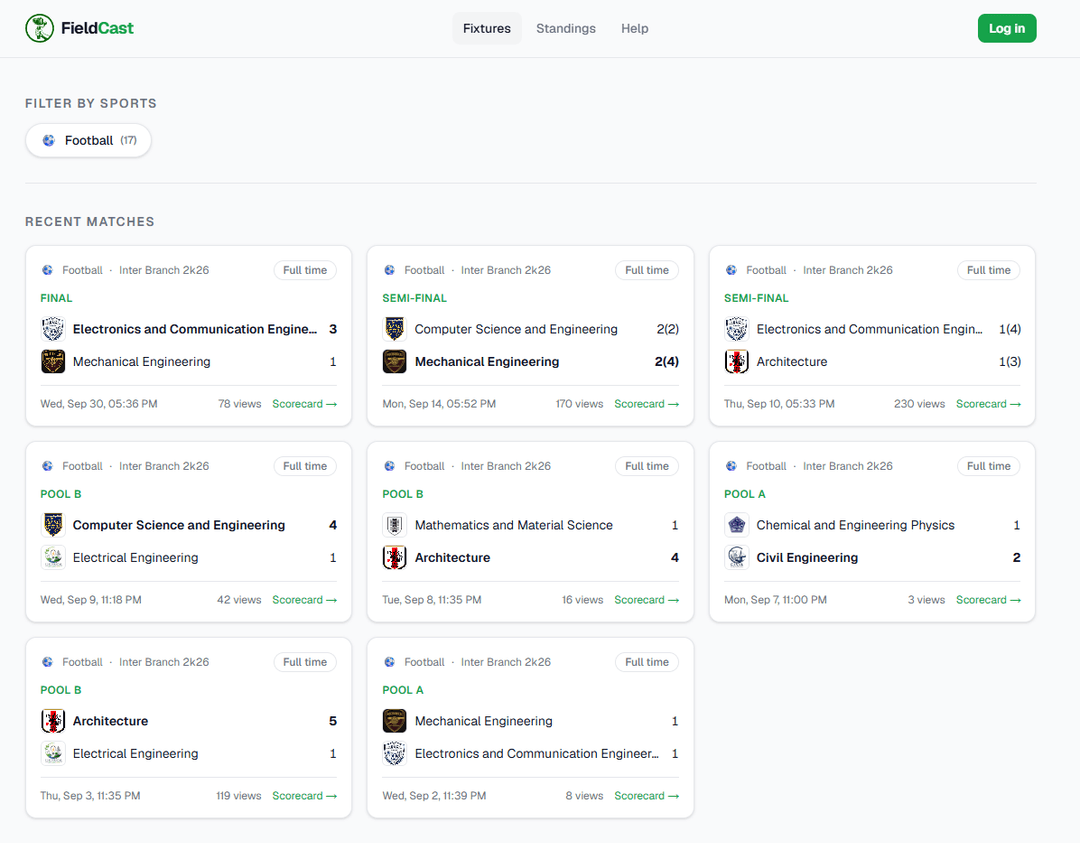Click Full time badge on Sep 7 Pool A card
Image resolution: width=1080 pixels, height=843 pixels.
[x=988, y=466]
